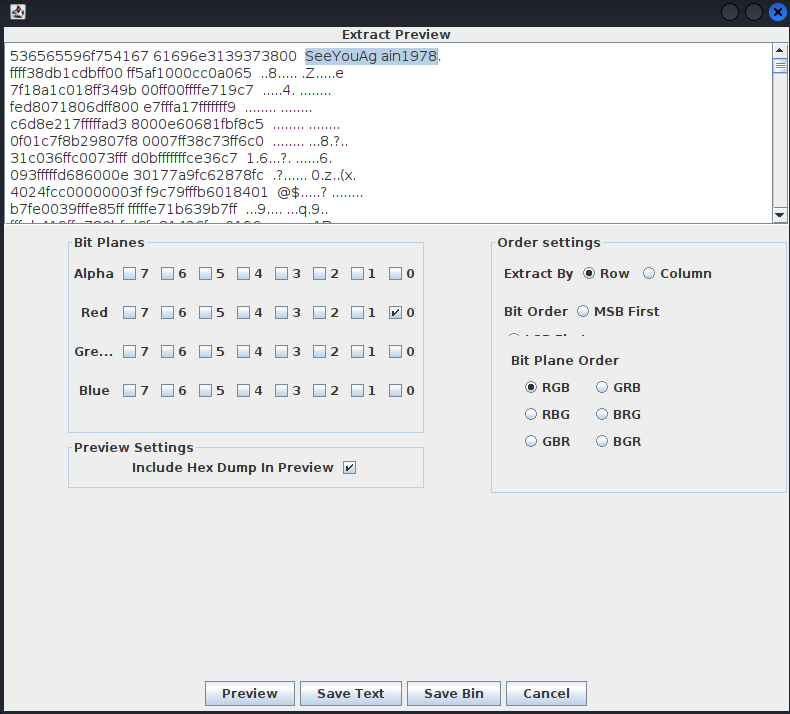The height and width of the screenshot is (714, 790).
Task: Click the Preview button
Action: tap(249, 693)
